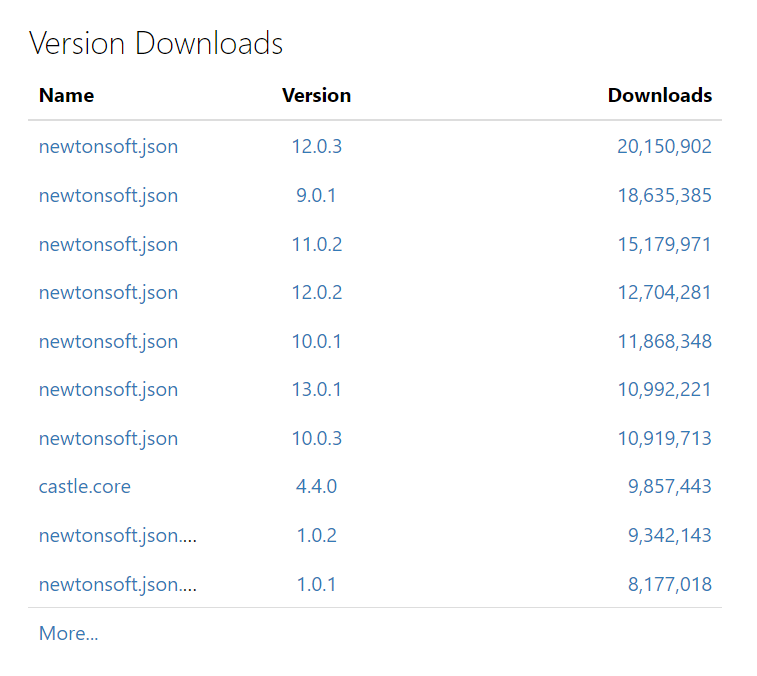Open newtonsoft.json link in 13.0.1 row
The width and height of the screenshot is (757, 676).
pos(108,390)
